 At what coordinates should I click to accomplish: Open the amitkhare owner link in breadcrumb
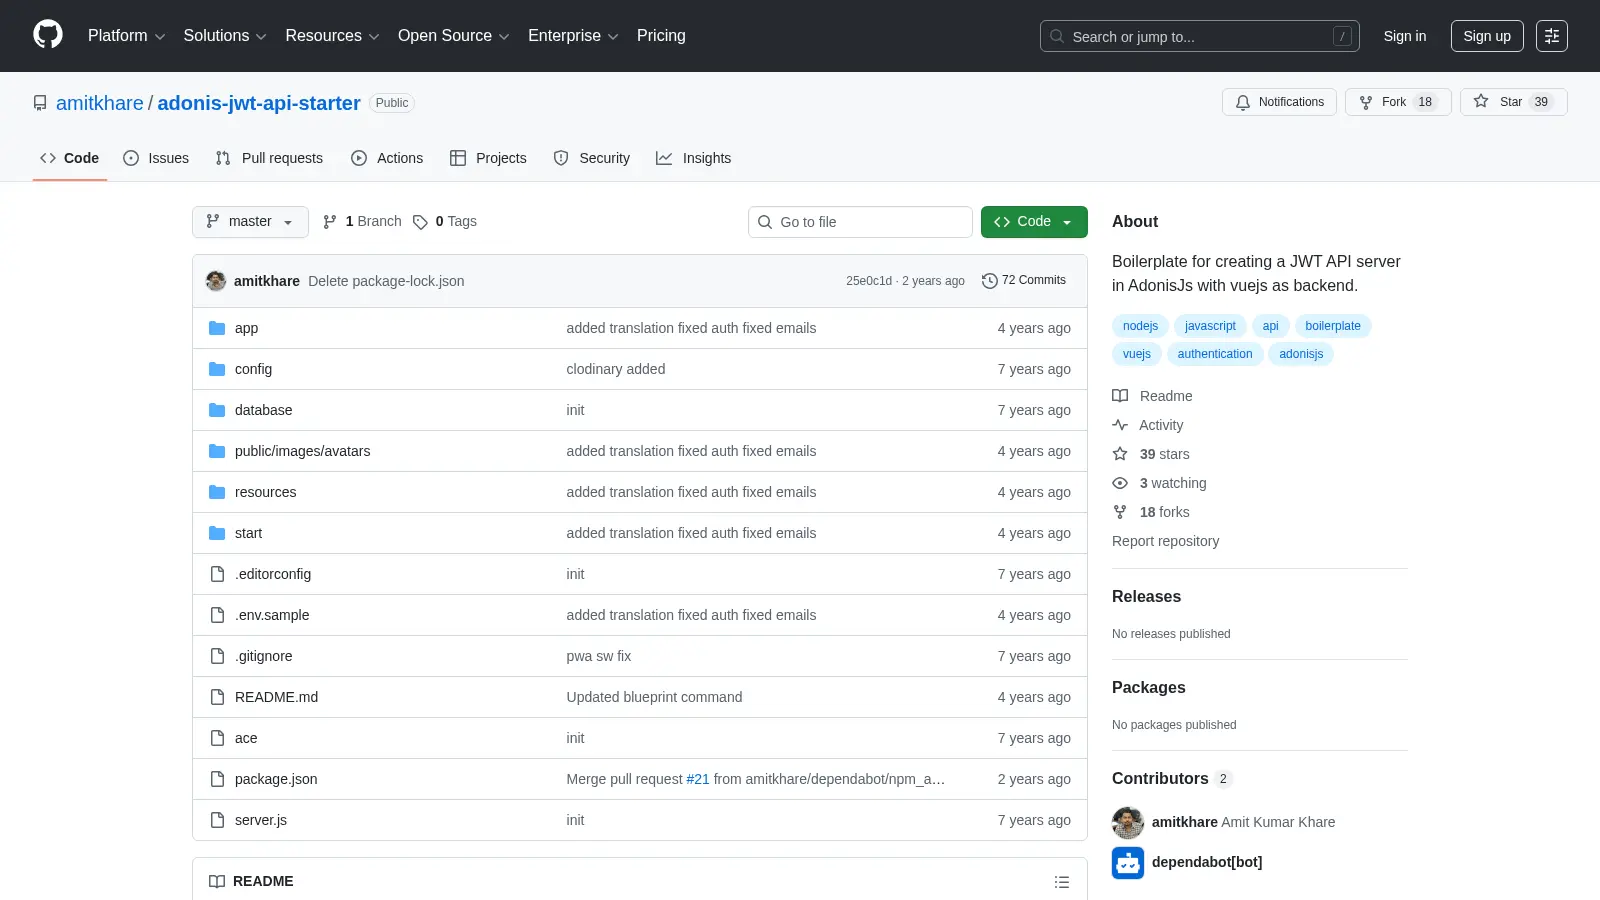click(x=100, y=103)
